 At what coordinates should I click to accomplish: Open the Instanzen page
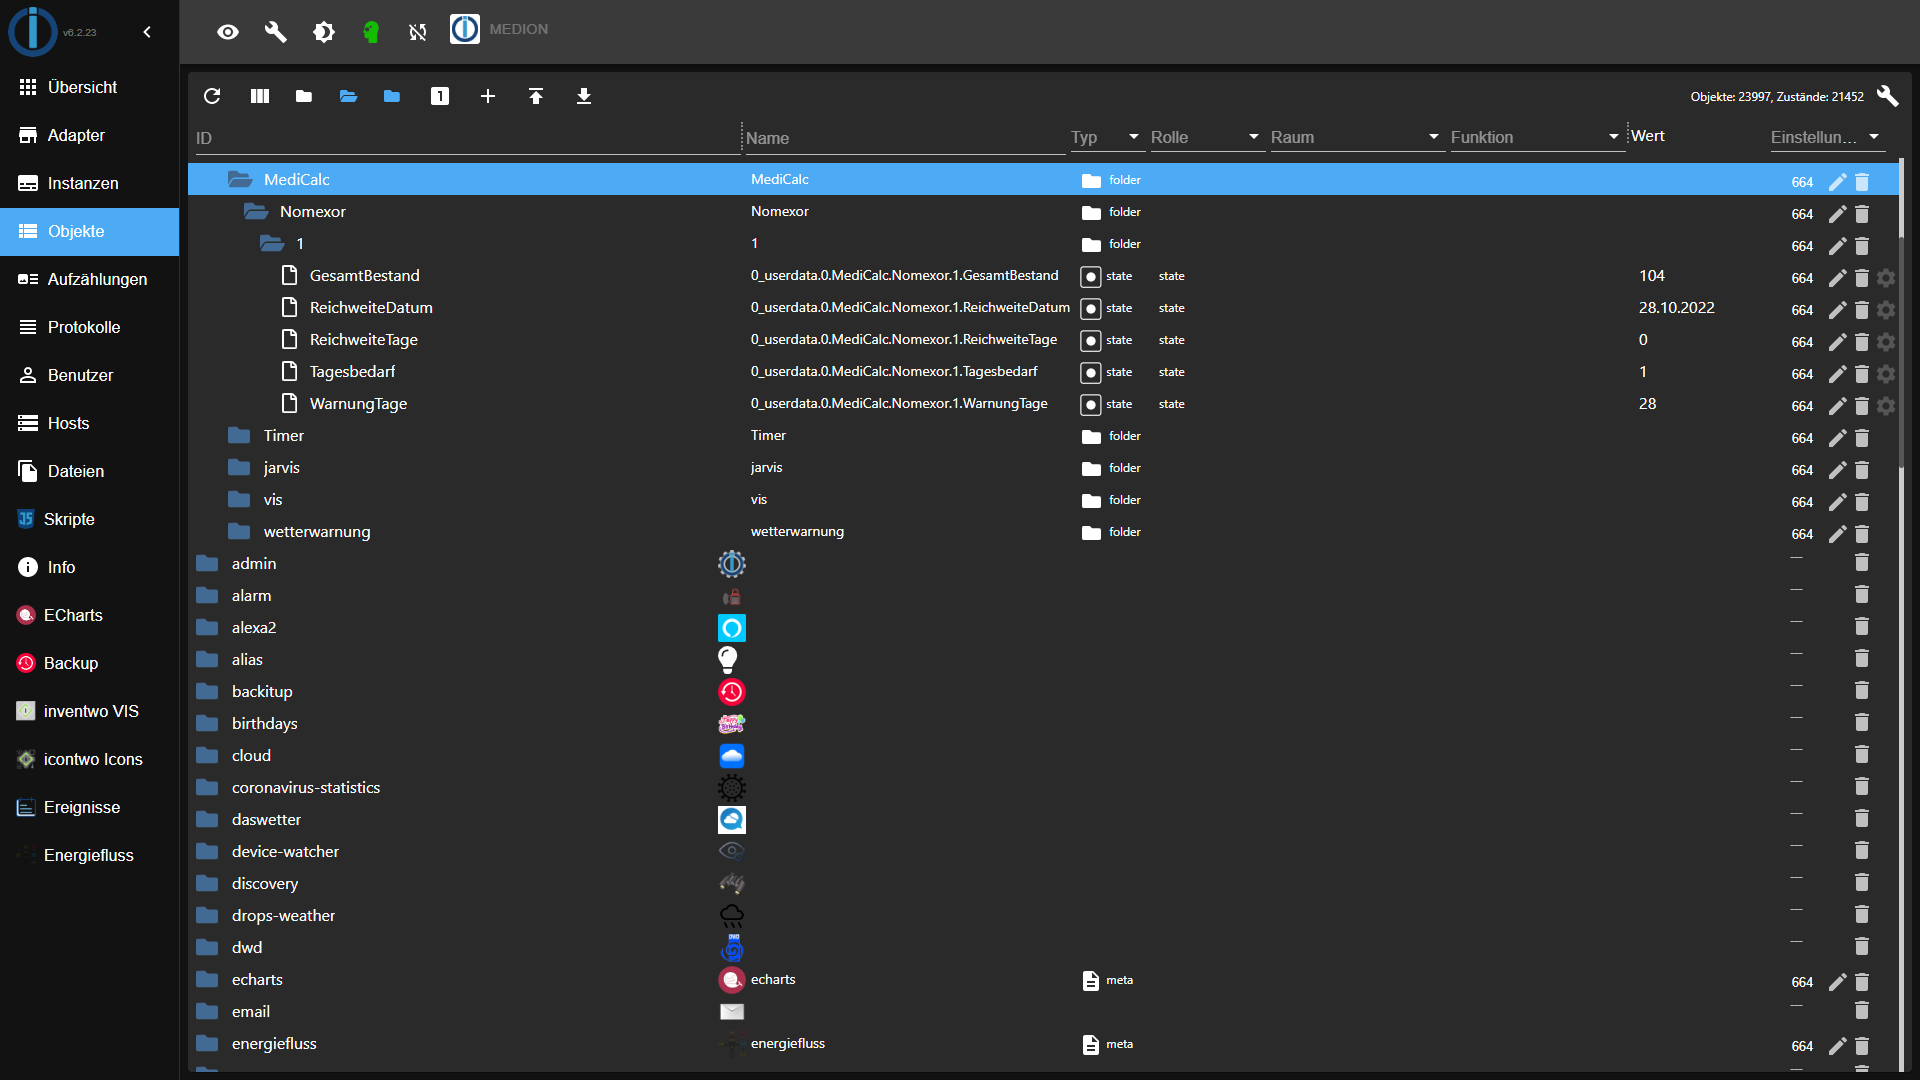pyautogui.click(x=90, y=183)
